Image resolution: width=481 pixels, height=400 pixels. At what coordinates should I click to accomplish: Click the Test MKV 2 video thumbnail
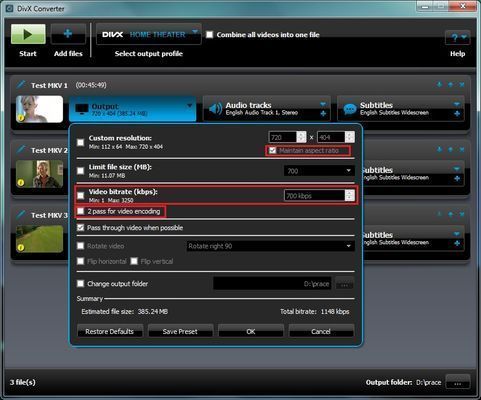click(x=39, y=174)
